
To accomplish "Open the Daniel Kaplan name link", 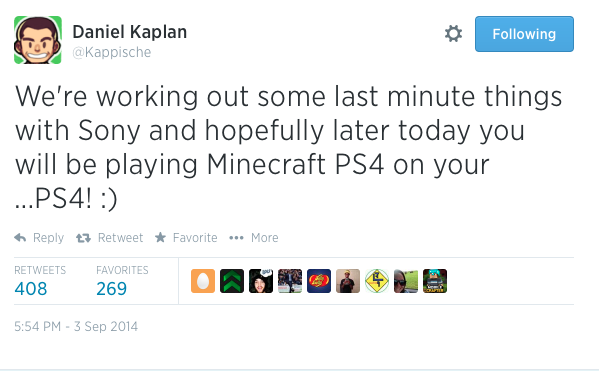I will pos(130,32).
